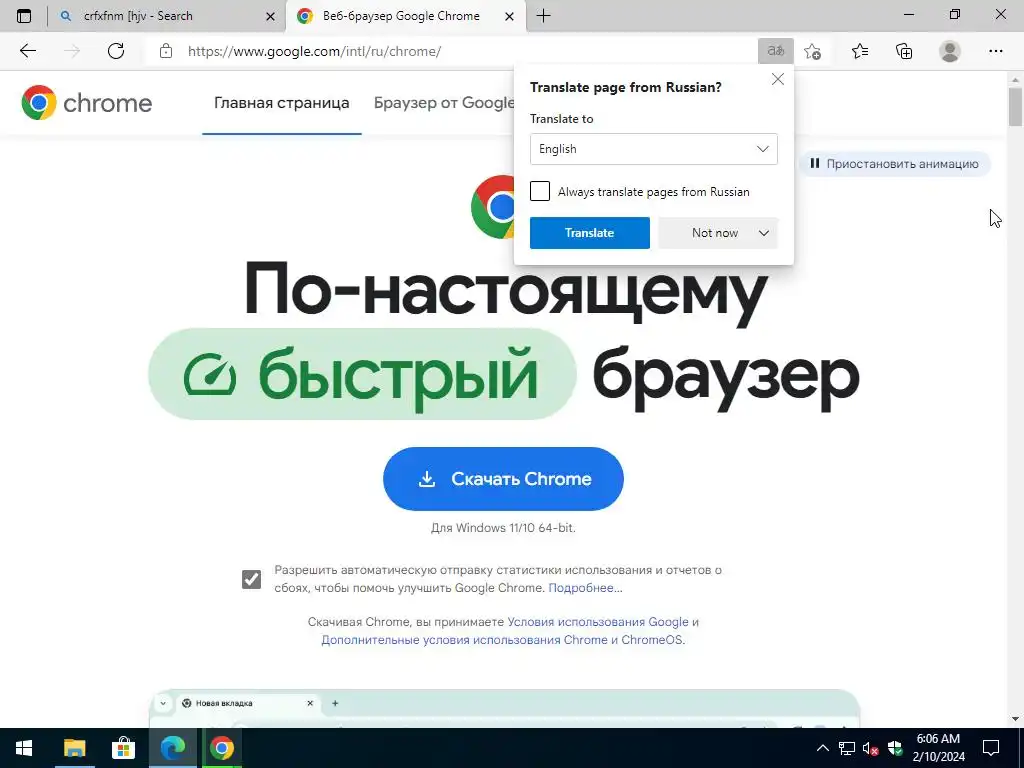This screenshot has height=768, width=1024.
Task: Click the forward navigation arrow
Action: 72,51
